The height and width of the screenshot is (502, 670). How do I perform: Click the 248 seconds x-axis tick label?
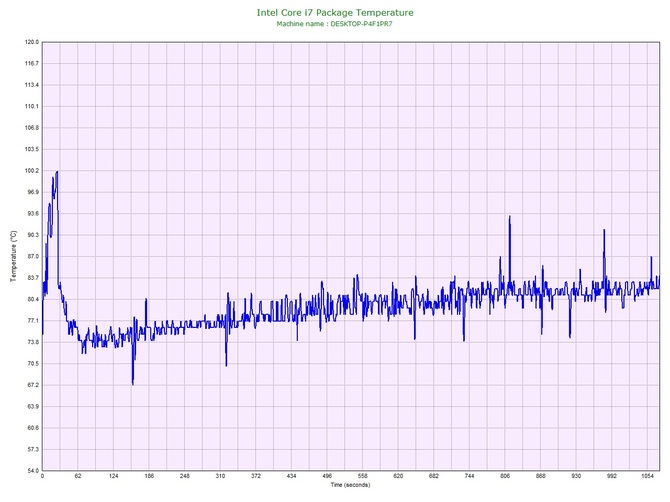[x=185, y=476]
